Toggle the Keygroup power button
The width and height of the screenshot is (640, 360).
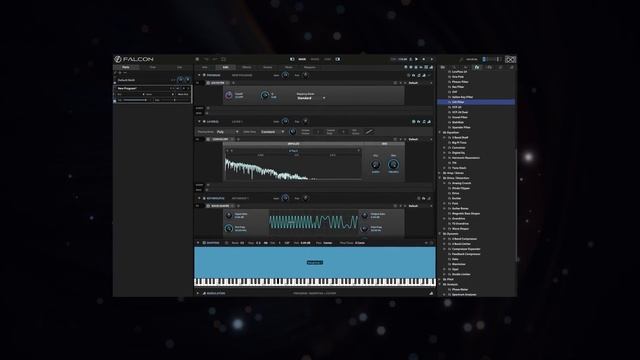[x=204, y=198]
